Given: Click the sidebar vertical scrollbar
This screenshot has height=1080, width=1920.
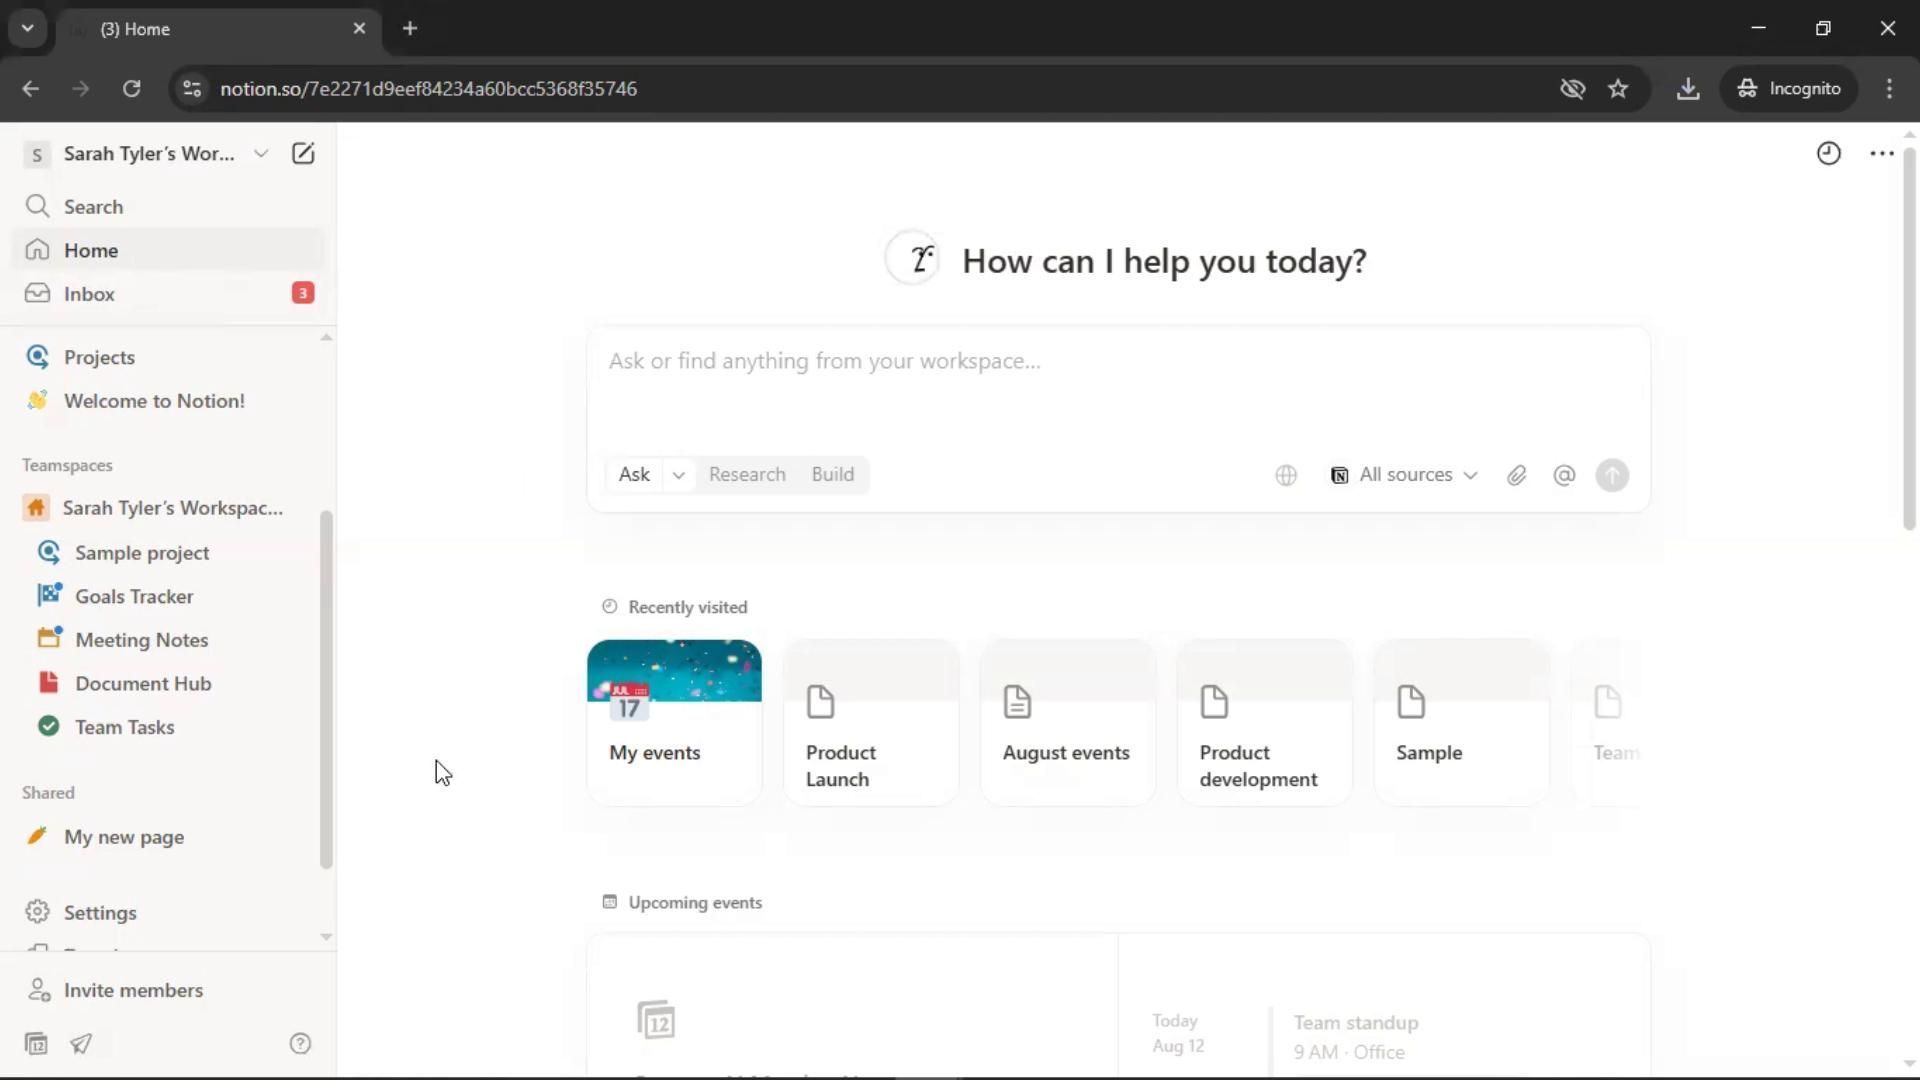Looking at the screenshot, I should [x=326, y=690].
